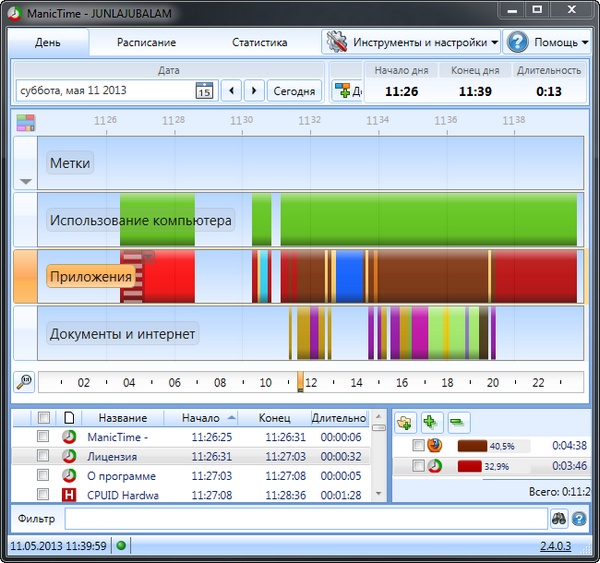Click into the Фильтр text field
Viewport: 600px width, 563px height.
tap(305, 518)
